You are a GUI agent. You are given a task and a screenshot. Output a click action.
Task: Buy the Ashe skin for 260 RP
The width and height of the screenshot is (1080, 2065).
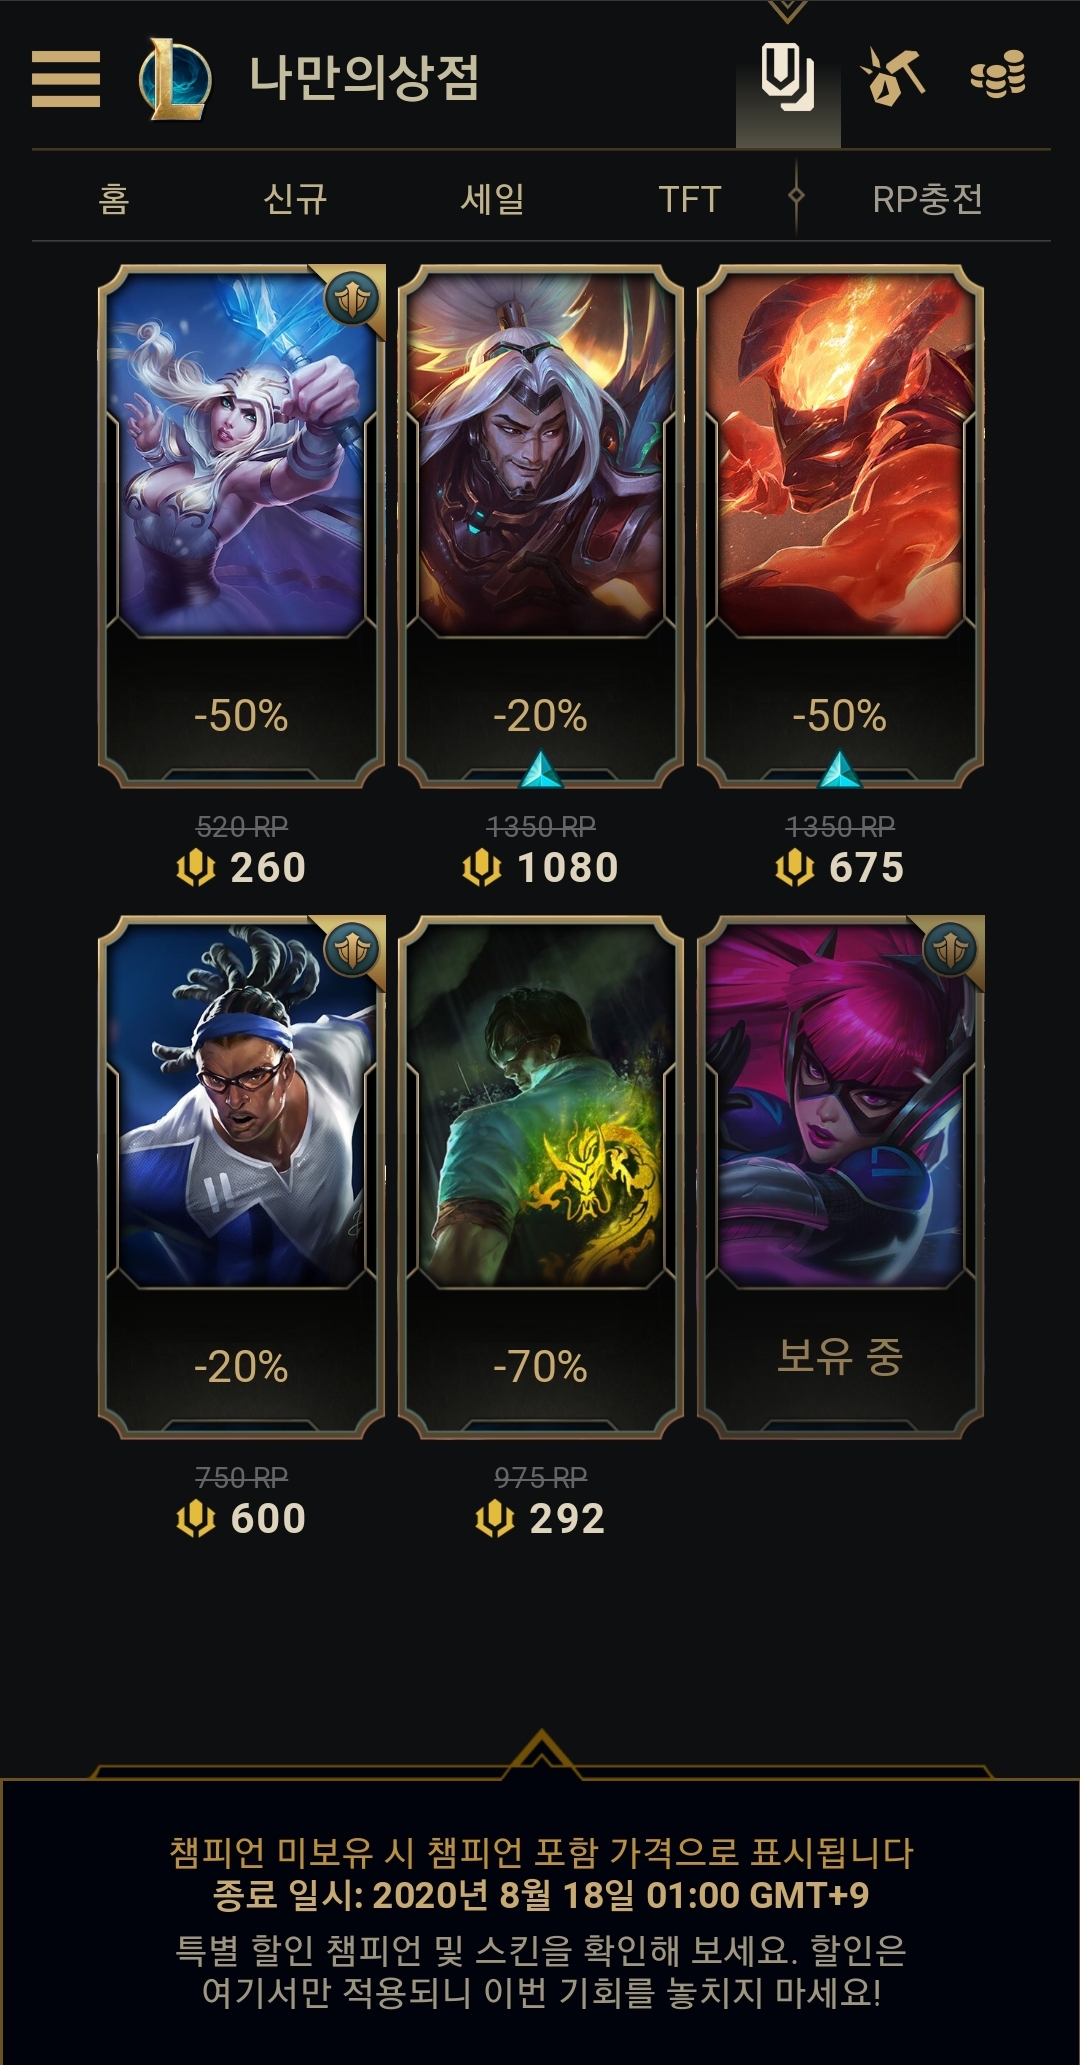click(241, 867)
